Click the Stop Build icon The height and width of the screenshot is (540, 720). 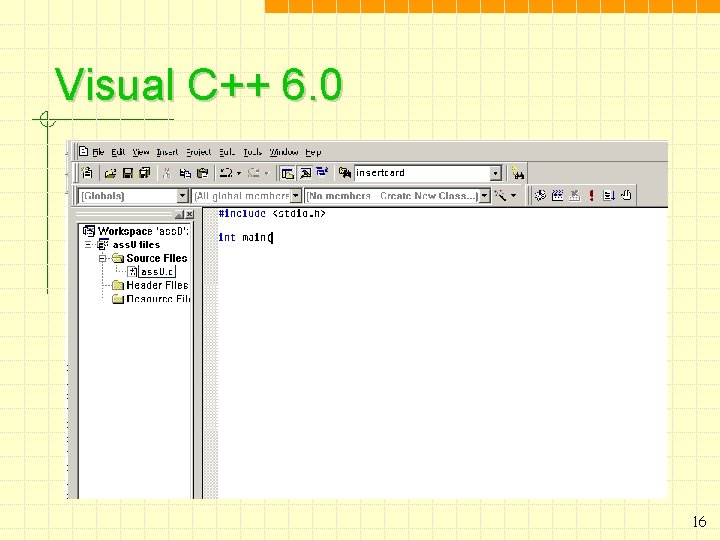point(574,196)
